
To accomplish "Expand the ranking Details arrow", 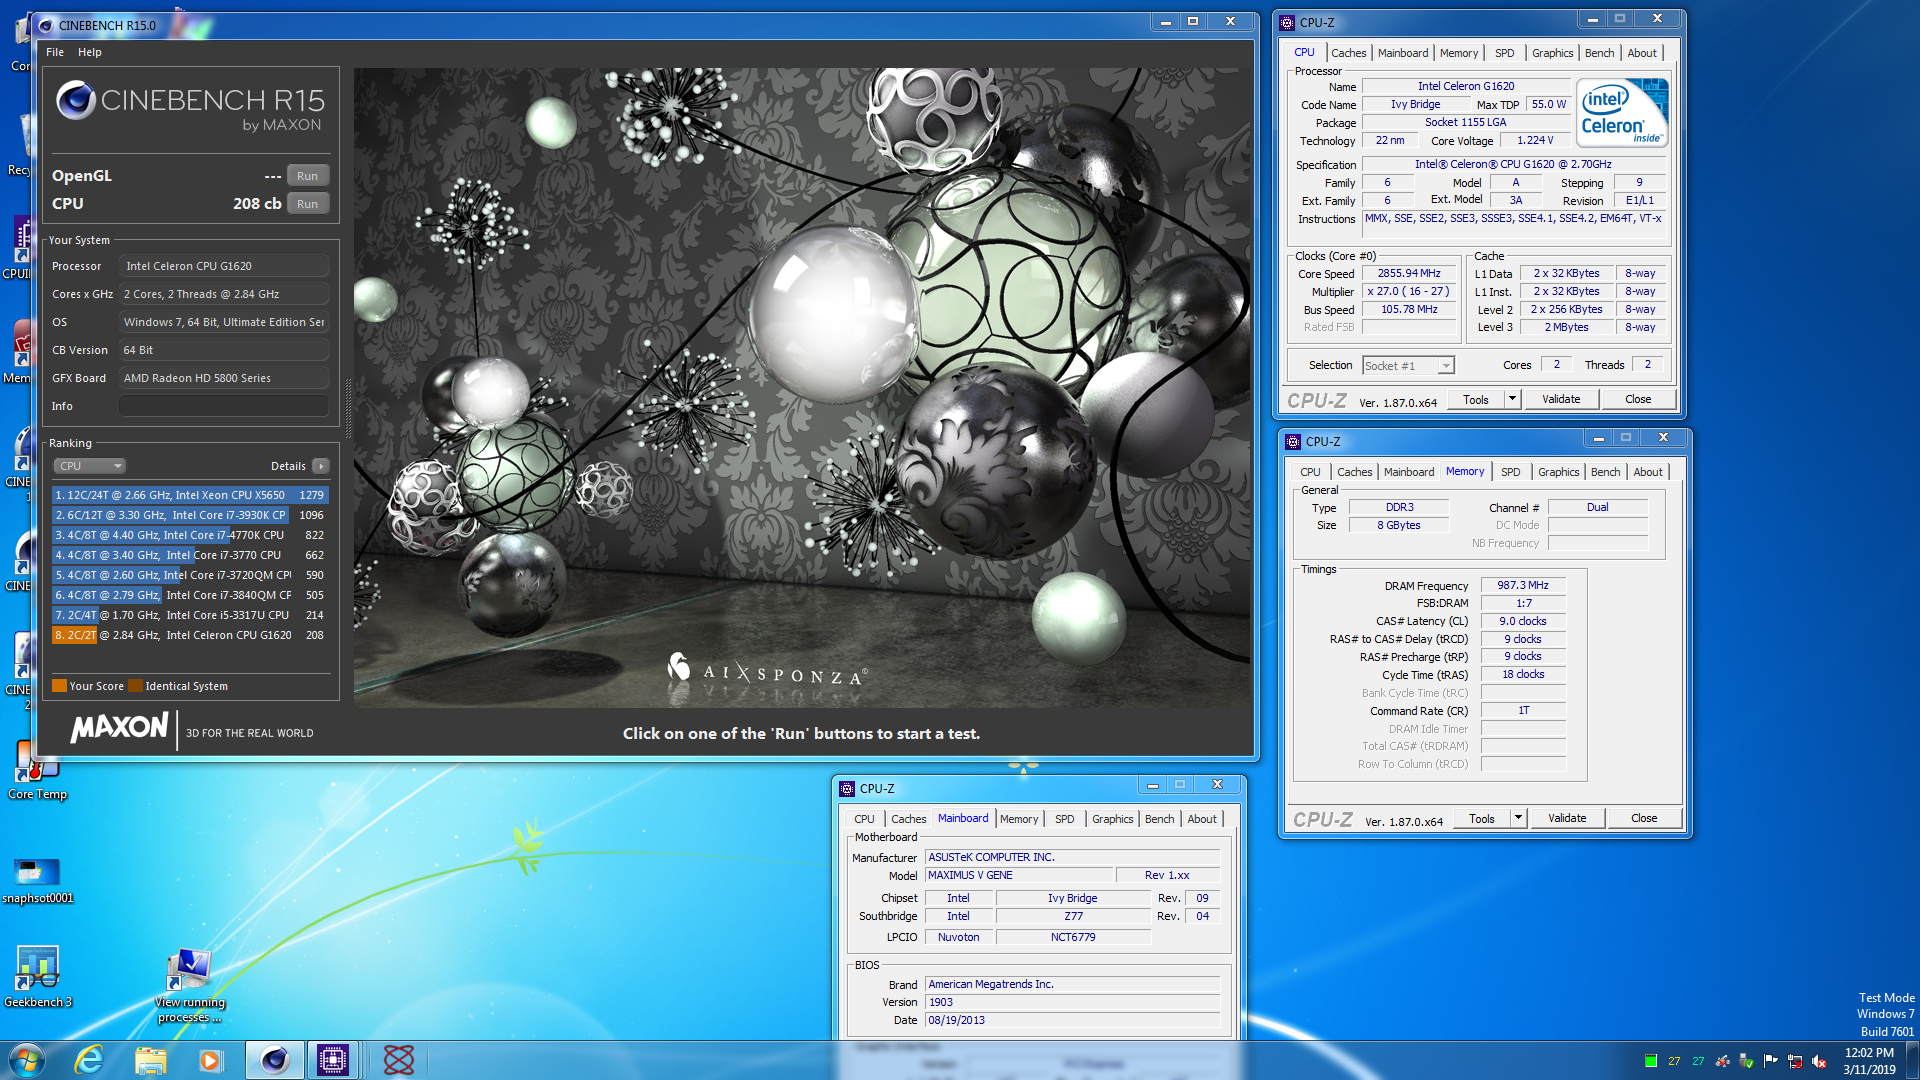I will (x=321, y=466).
